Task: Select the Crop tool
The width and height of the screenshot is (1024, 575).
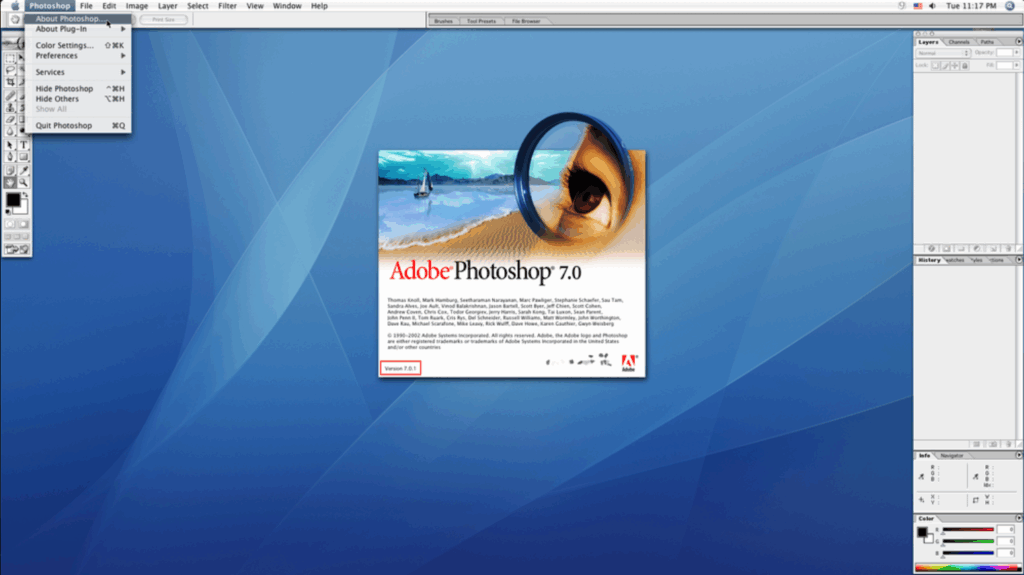Action: pos(10,82)
